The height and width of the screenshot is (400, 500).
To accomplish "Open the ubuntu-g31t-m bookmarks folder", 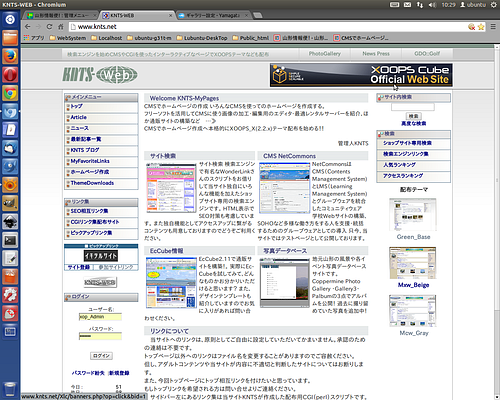I will pos(149,38).
